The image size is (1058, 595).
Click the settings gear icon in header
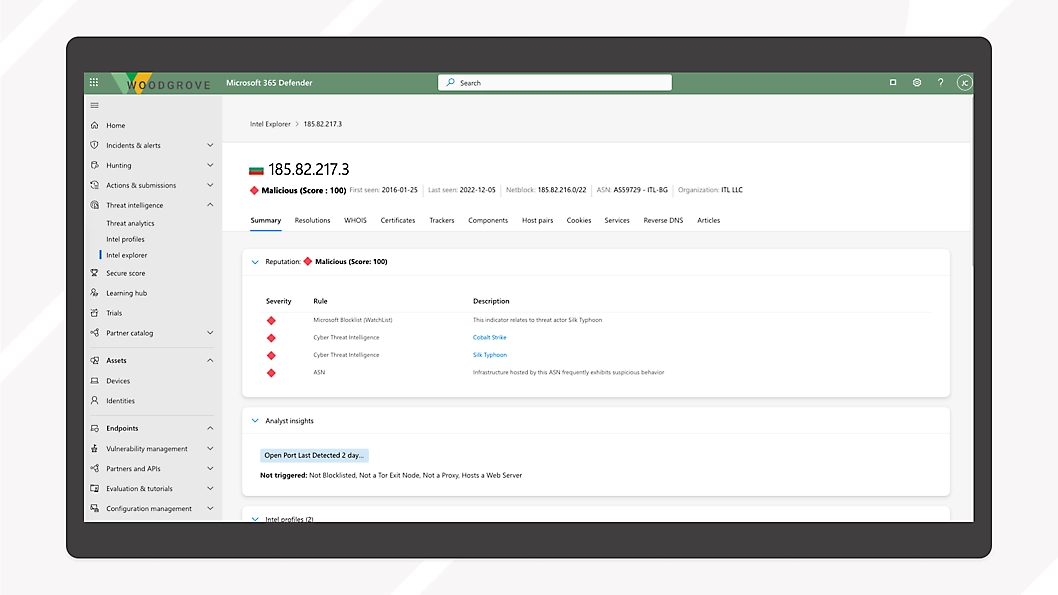[x=916, y=83]
